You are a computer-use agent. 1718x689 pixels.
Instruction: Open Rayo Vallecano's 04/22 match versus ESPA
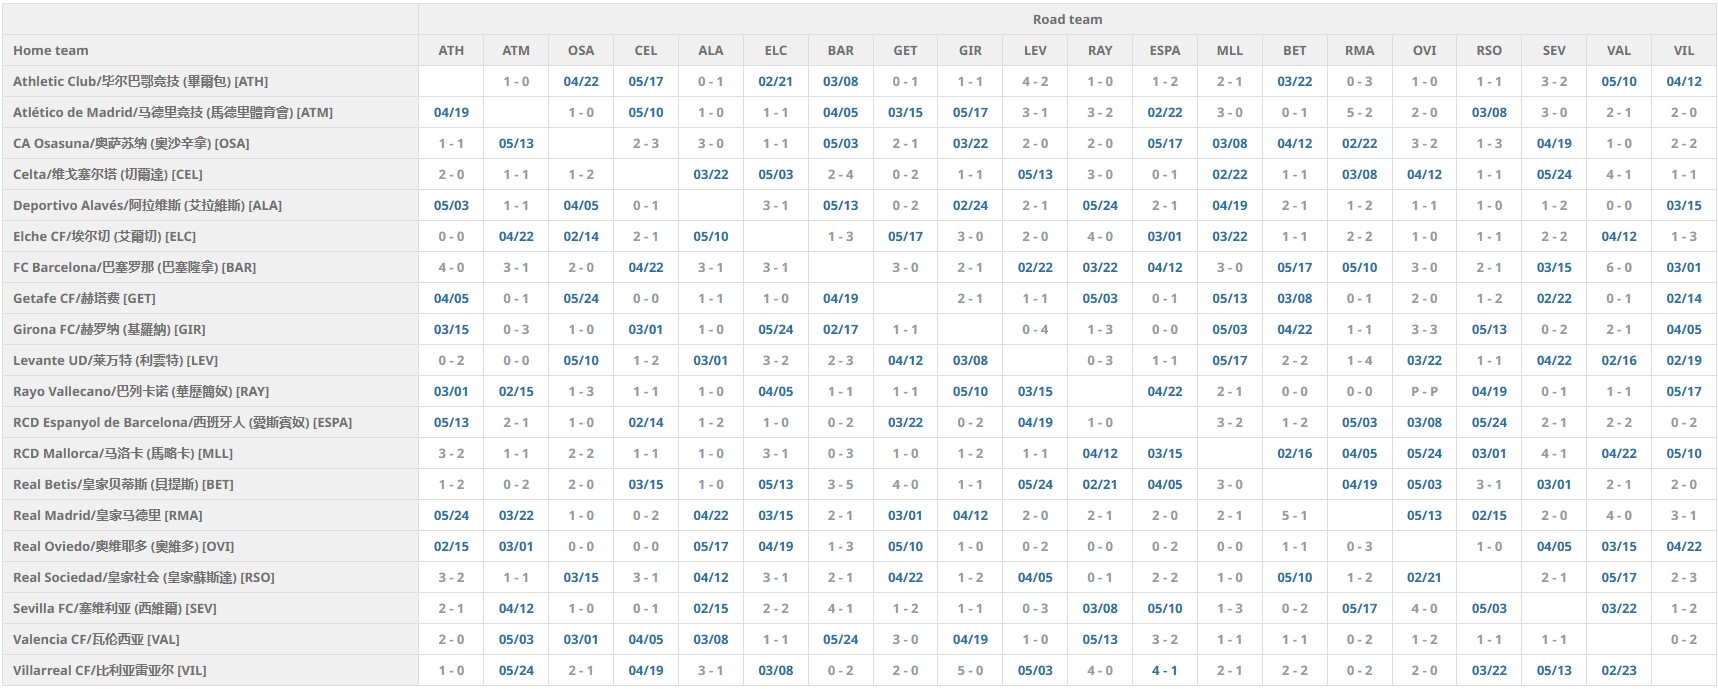(x=1165, y=392)
